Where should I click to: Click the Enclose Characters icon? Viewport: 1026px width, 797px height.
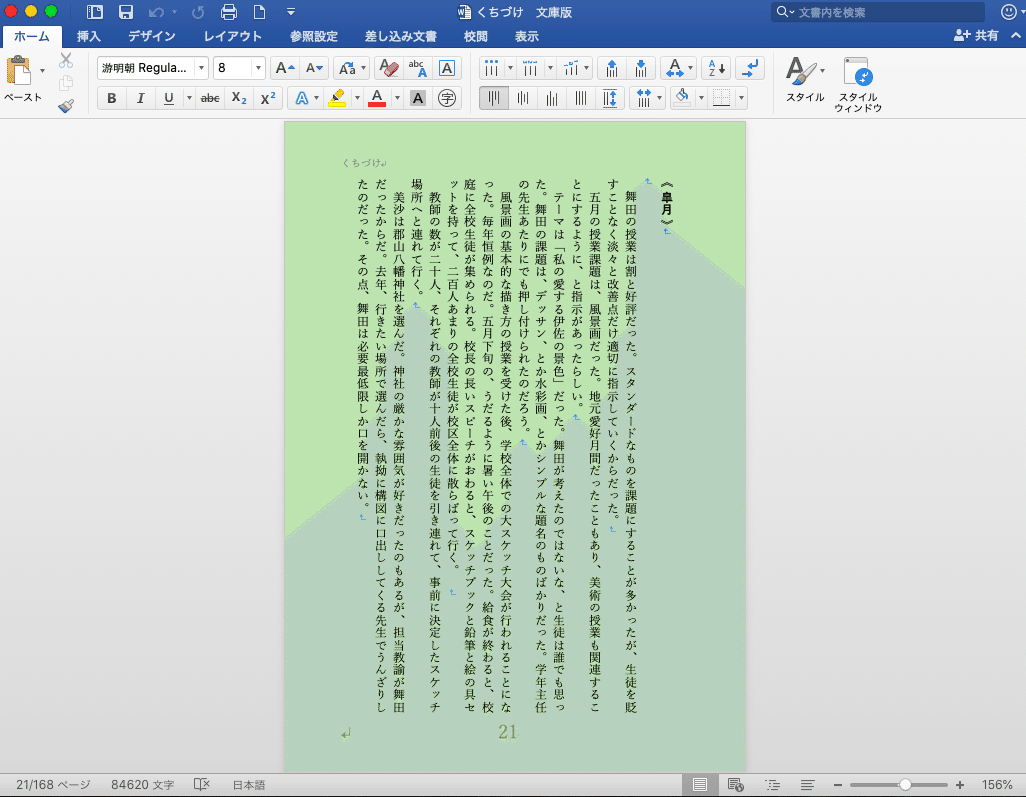(446, 98)
